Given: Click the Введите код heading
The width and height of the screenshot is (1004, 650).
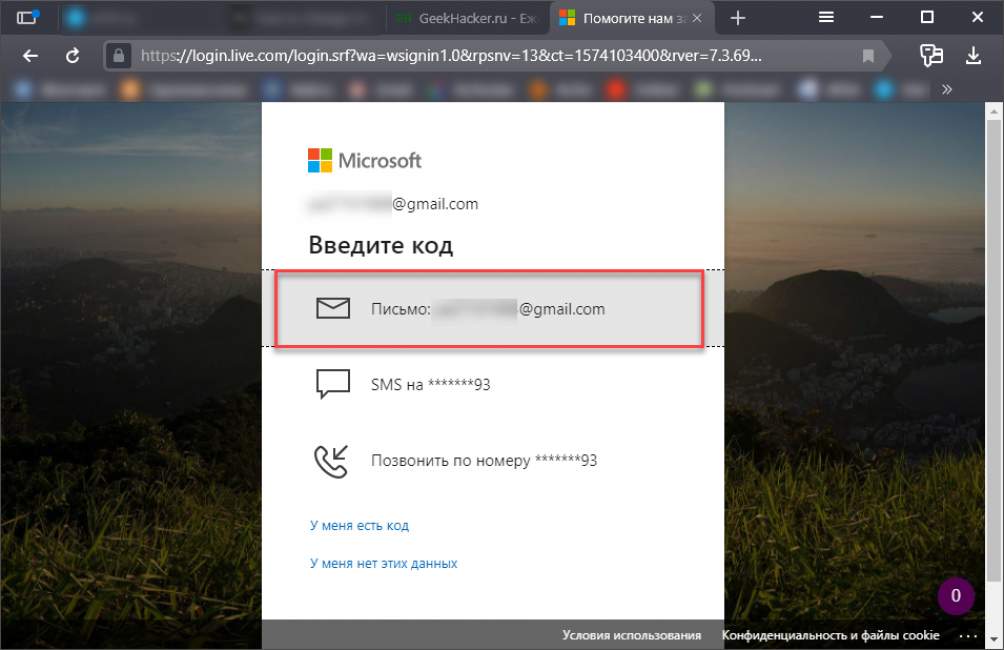Looking at the screenshot, I should coord(381,245).
